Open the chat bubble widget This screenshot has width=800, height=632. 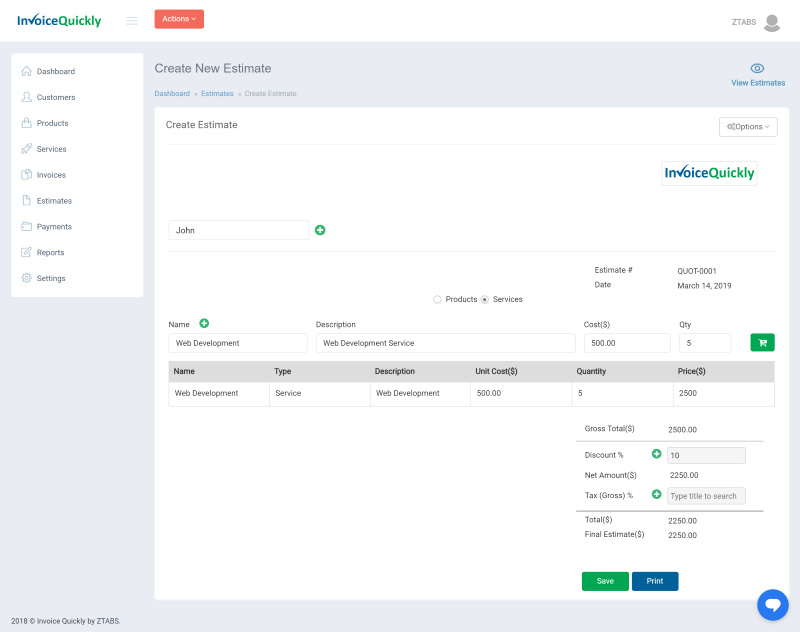pos(772,604)
